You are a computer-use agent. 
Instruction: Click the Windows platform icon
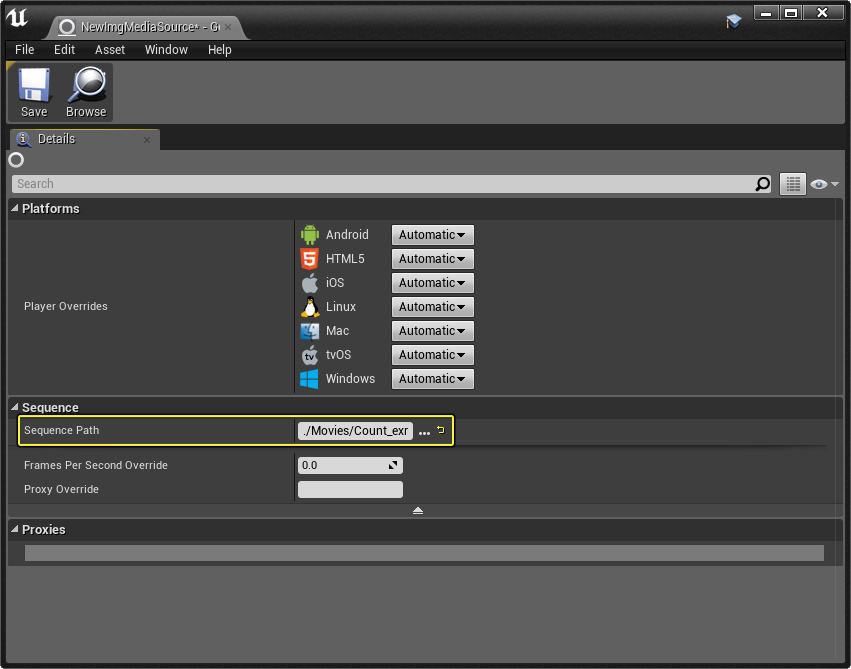(309, 379)
